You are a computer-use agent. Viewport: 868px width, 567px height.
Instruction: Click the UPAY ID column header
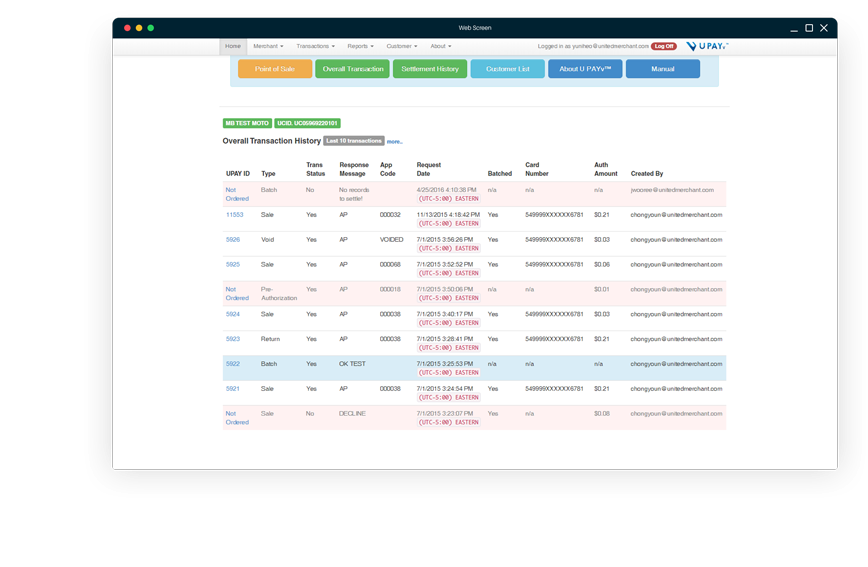238,174
